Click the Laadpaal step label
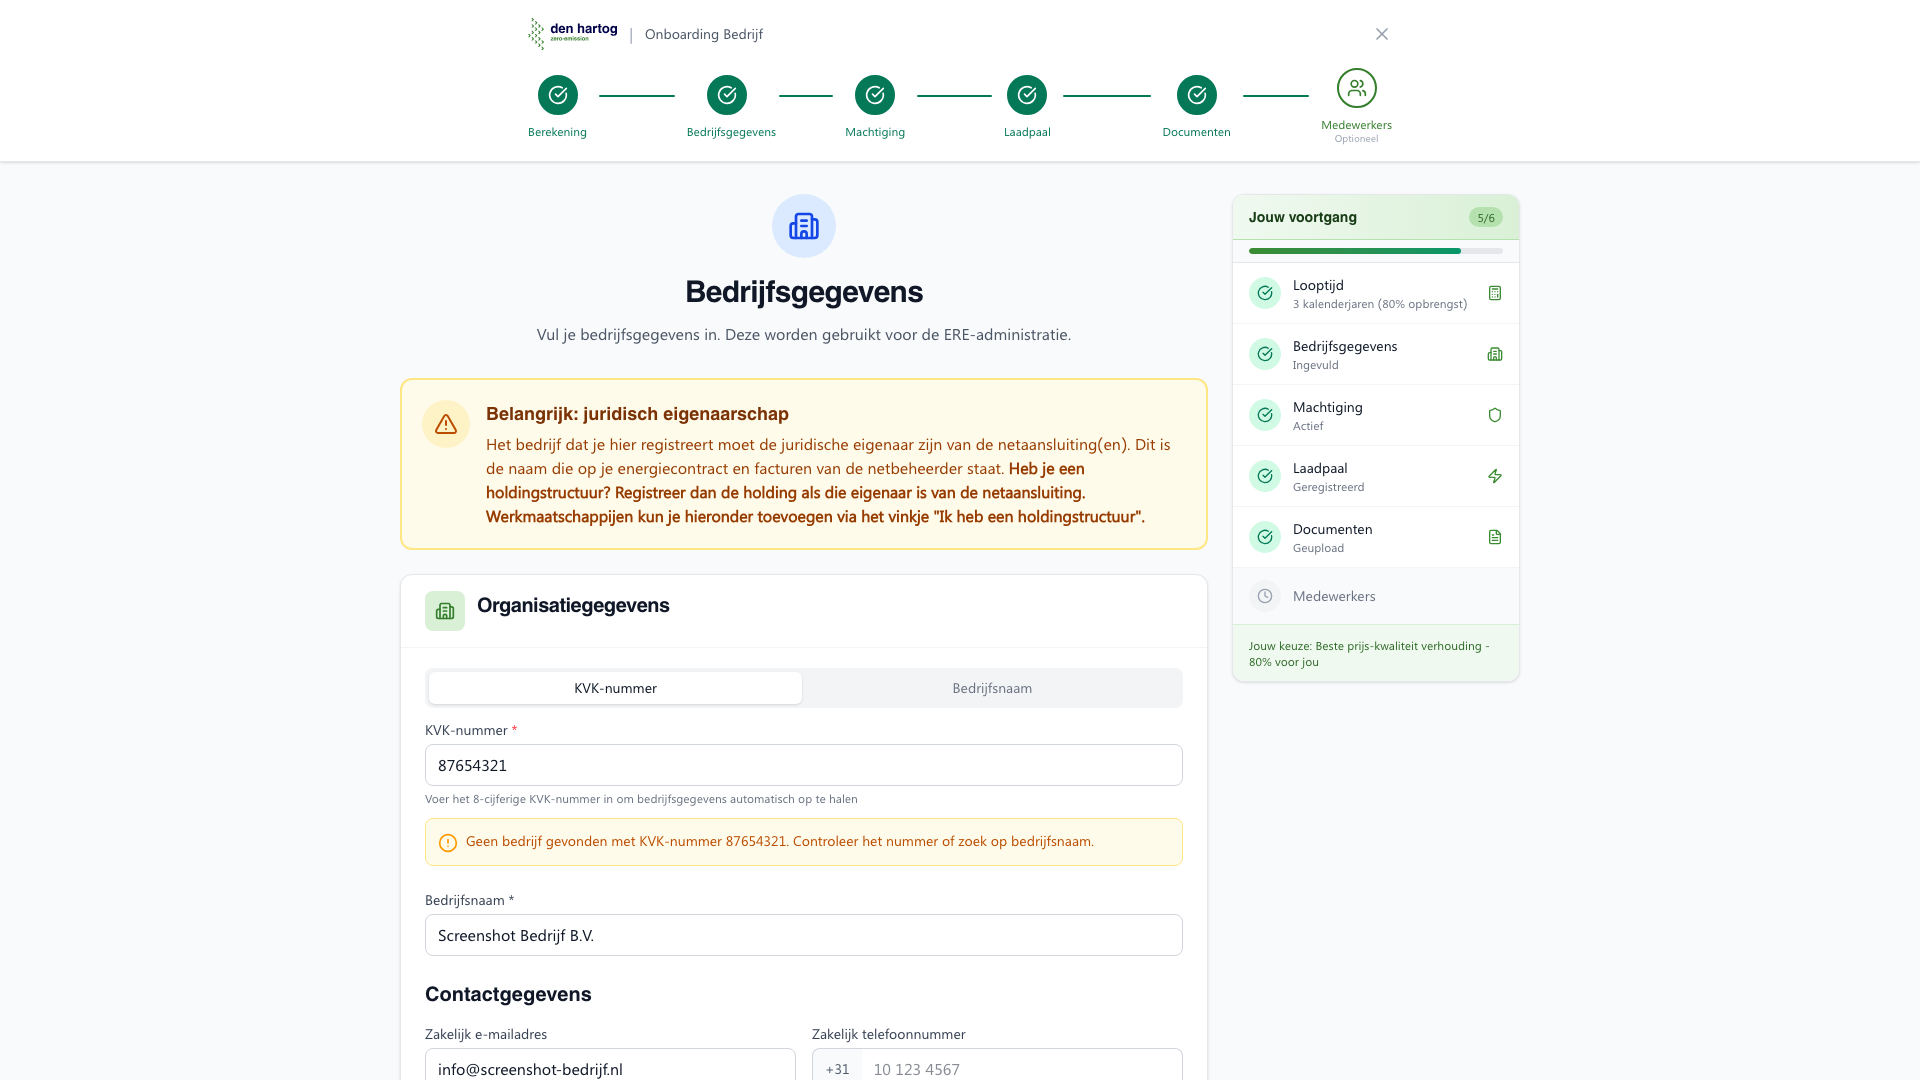This screenshot has height=1080, width=1920. [1027, 132]
